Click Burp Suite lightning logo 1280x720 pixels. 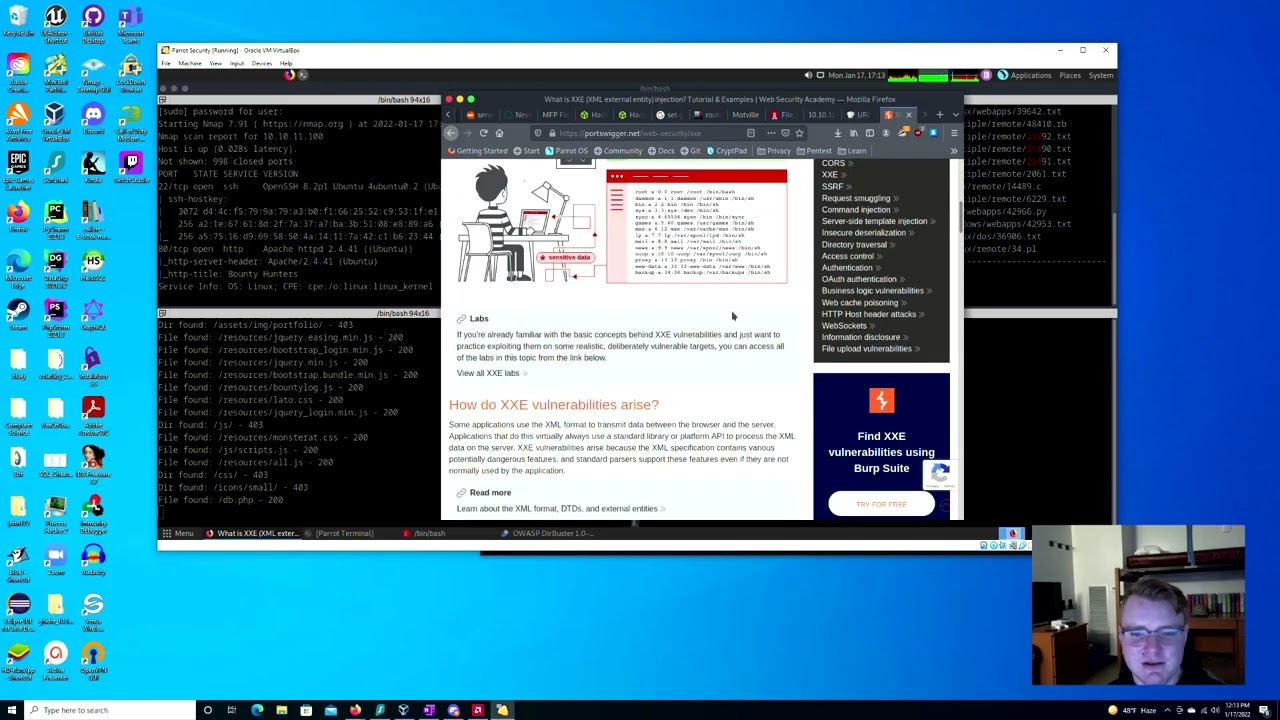(881, 400)
